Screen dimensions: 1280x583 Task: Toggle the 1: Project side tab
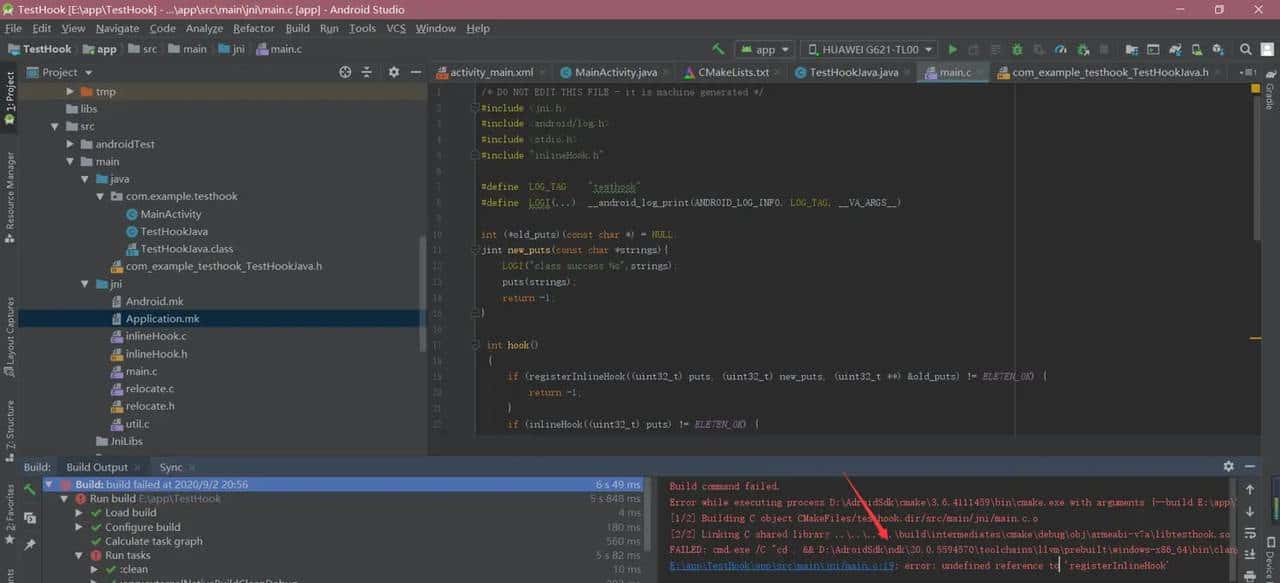pyautogui.click(x=10, y=98)
